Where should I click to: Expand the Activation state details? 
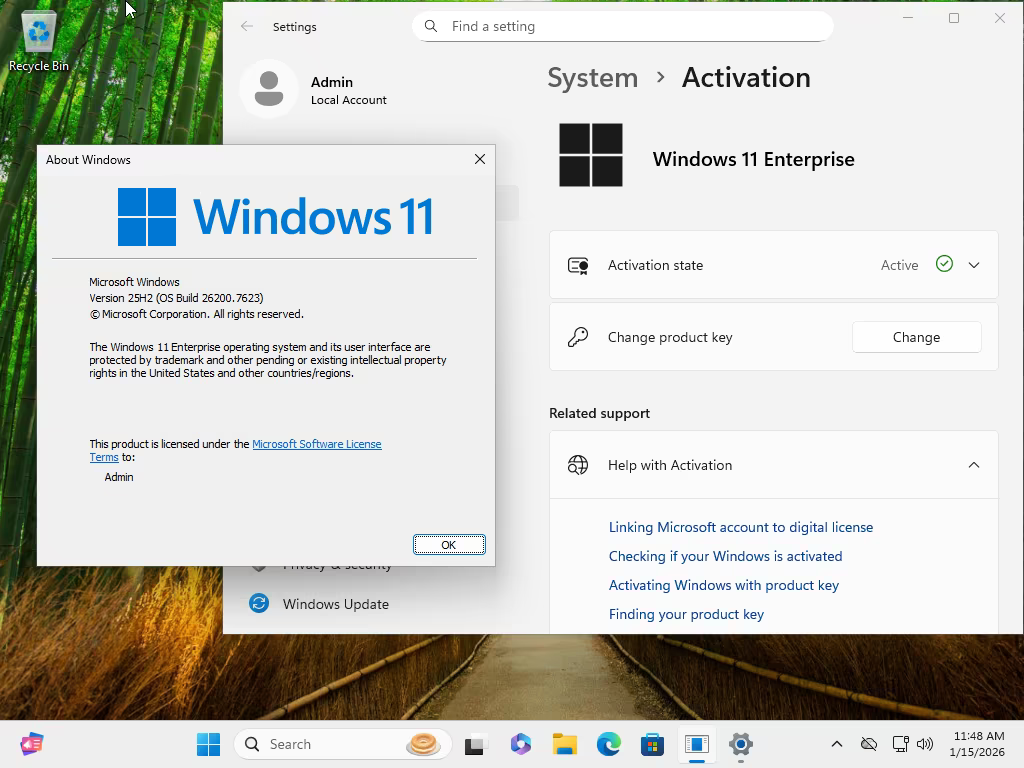point(974,265)
